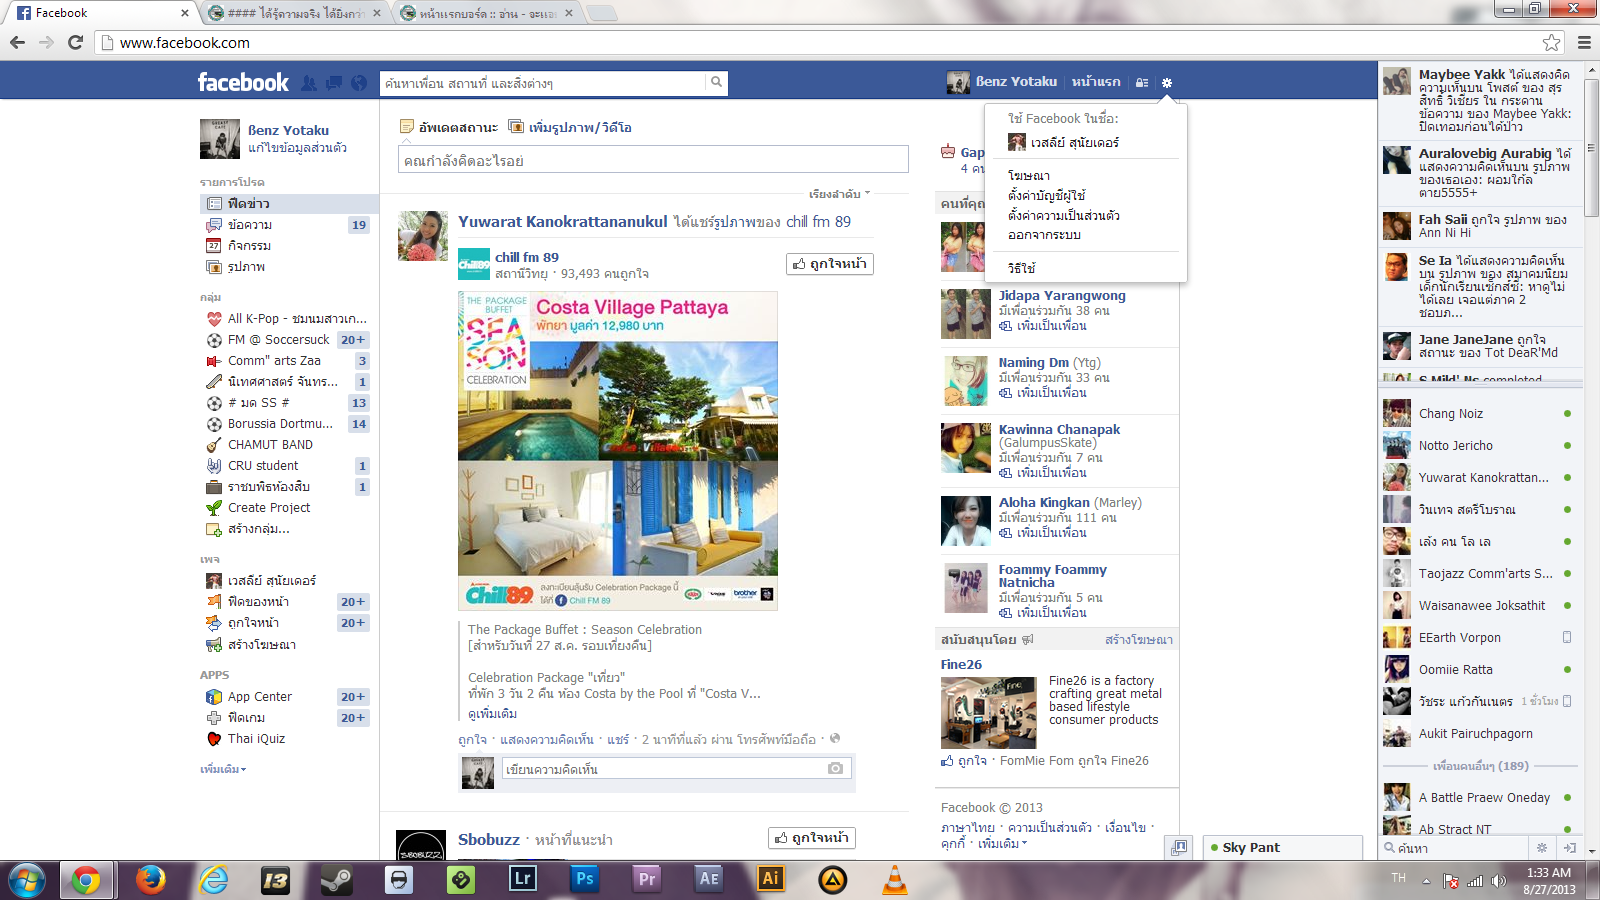Open Benz Yotaku profile in header
This screenshot has width=1600, height=900.
tap(1002, 82)
